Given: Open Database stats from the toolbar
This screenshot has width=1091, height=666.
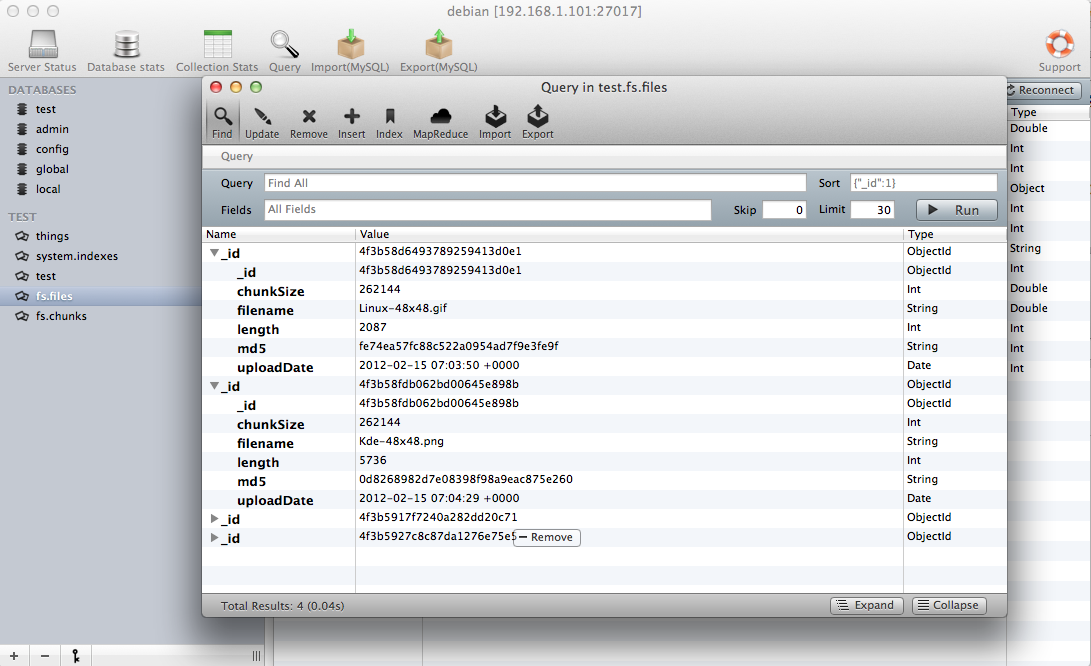Looking at the screenshot, I should tap(126, 46).
